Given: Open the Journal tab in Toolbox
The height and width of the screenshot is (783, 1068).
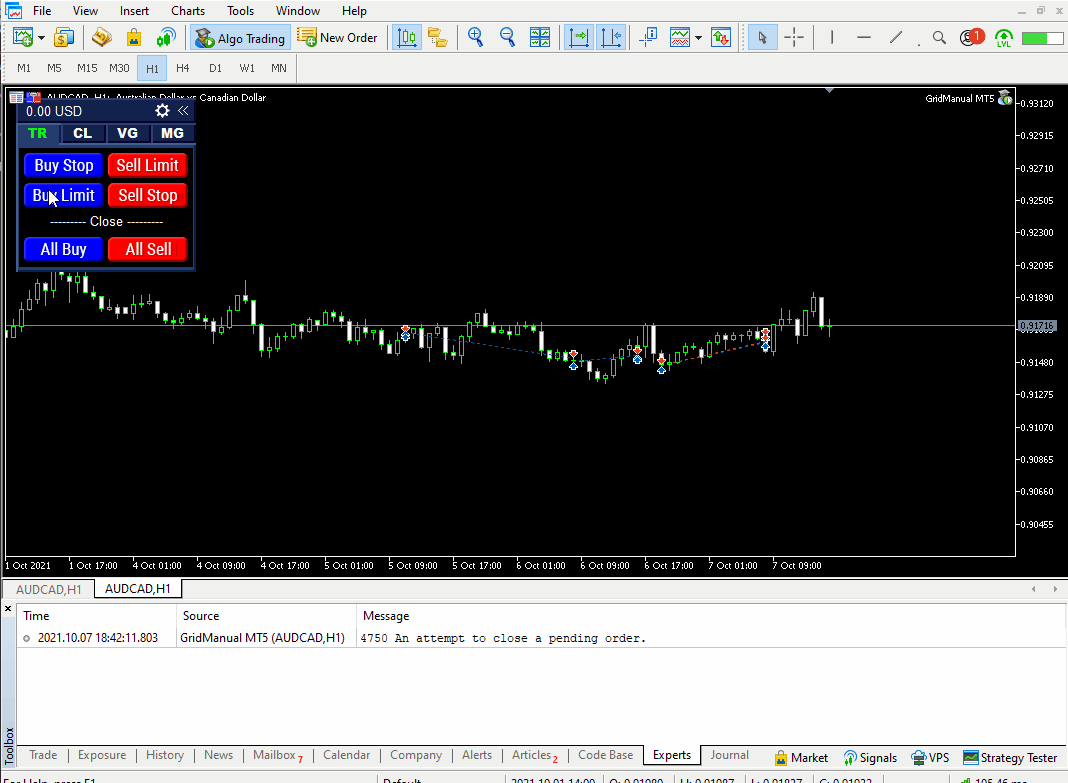Looking at the screenshot, I should [x=729, y=755].
